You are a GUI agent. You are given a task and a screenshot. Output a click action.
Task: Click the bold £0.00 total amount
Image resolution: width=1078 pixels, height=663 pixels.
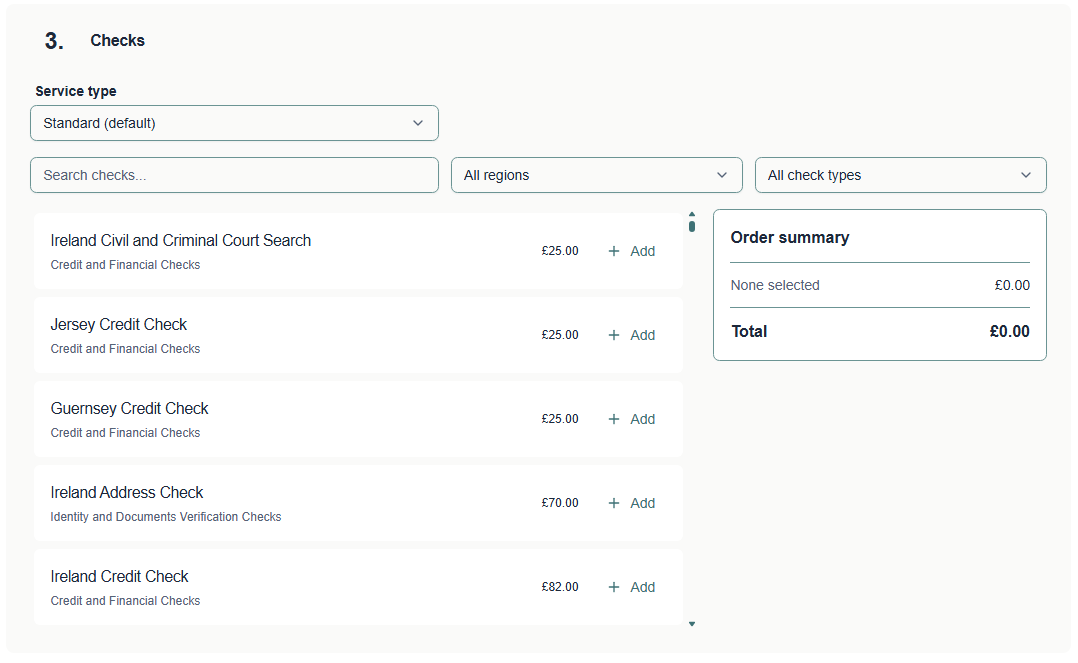pos(1009,332)
